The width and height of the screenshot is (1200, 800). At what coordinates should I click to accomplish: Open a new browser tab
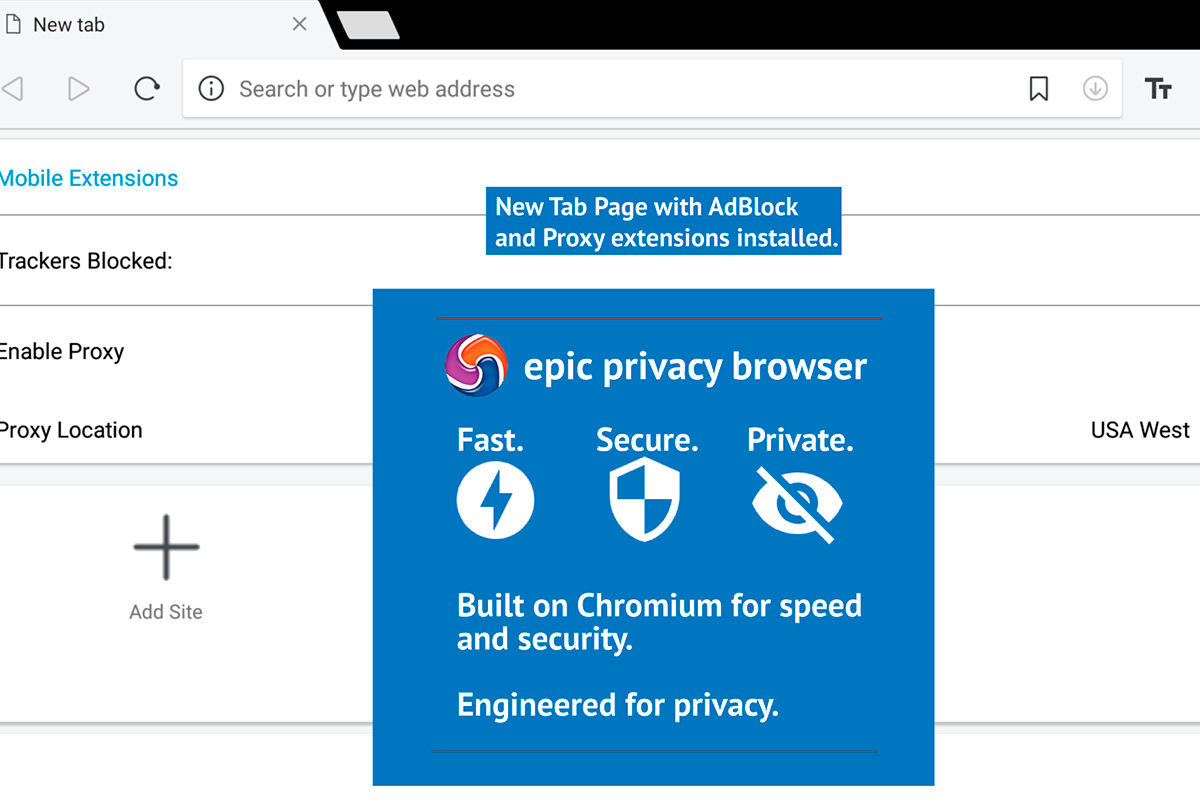coord(370,24)
